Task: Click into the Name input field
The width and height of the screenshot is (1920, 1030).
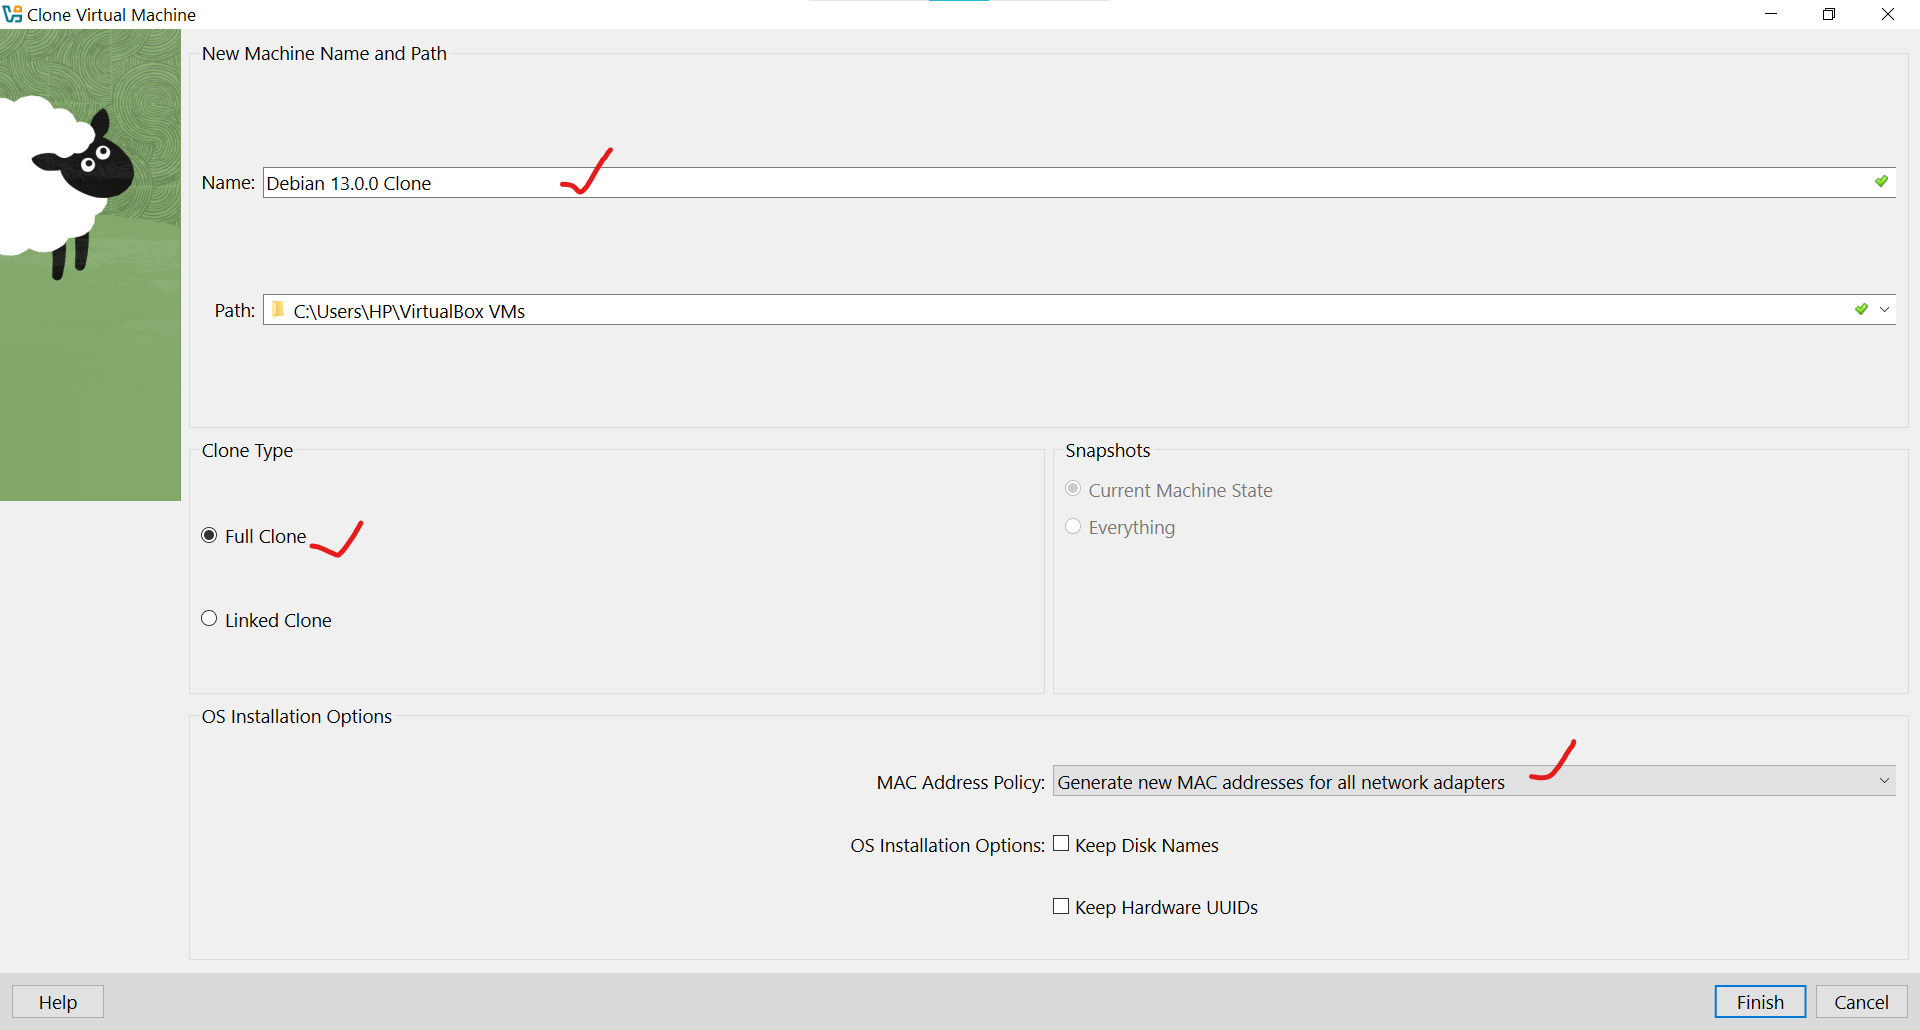Action: coord(1079,183)
